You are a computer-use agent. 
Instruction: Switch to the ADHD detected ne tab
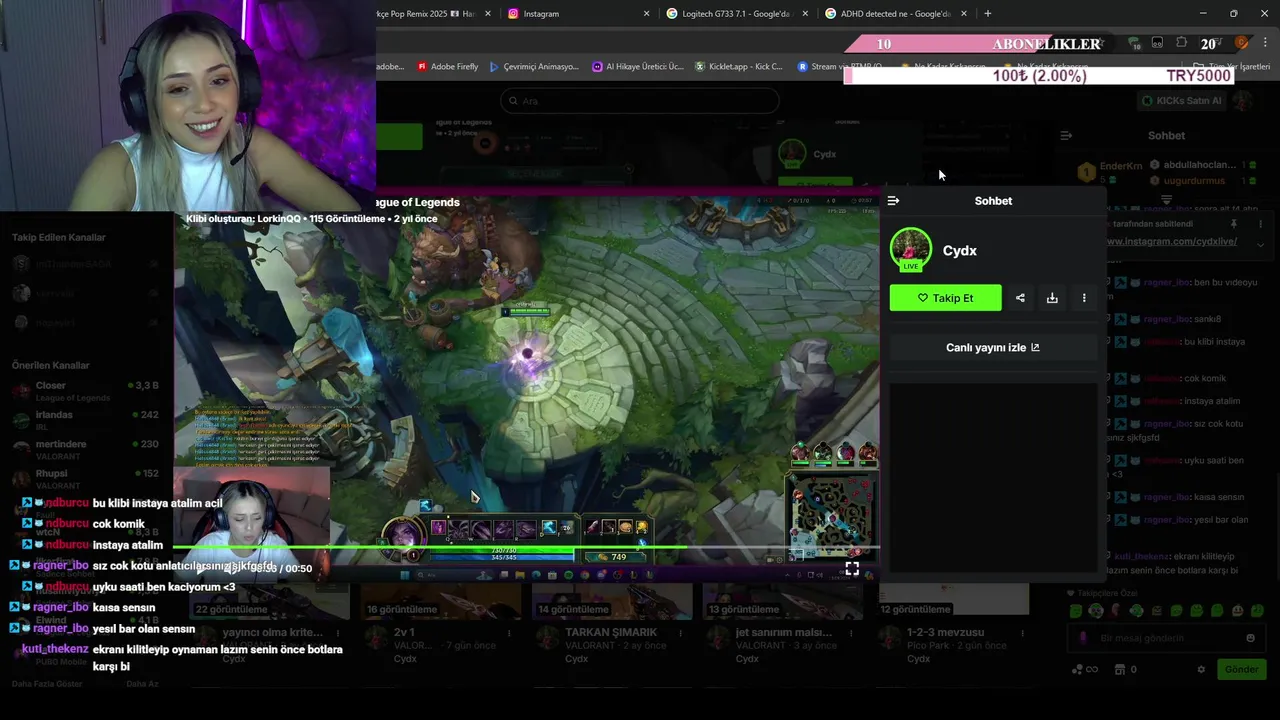[895, 14]
